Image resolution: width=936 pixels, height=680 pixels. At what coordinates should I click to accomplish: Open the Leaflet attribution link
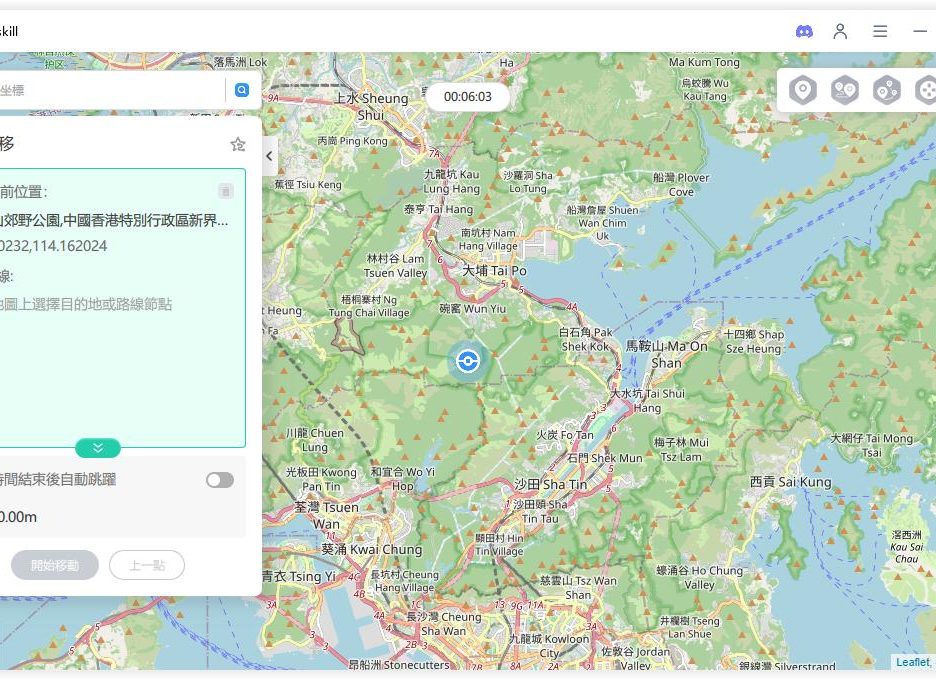[911, 662]
